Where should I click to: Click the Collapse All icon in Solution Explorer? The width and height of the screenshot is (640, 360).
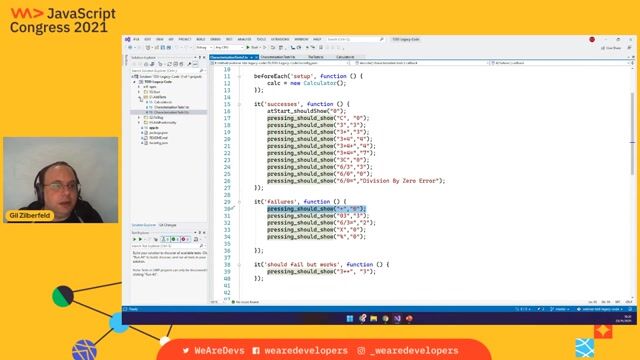[176, 64]
